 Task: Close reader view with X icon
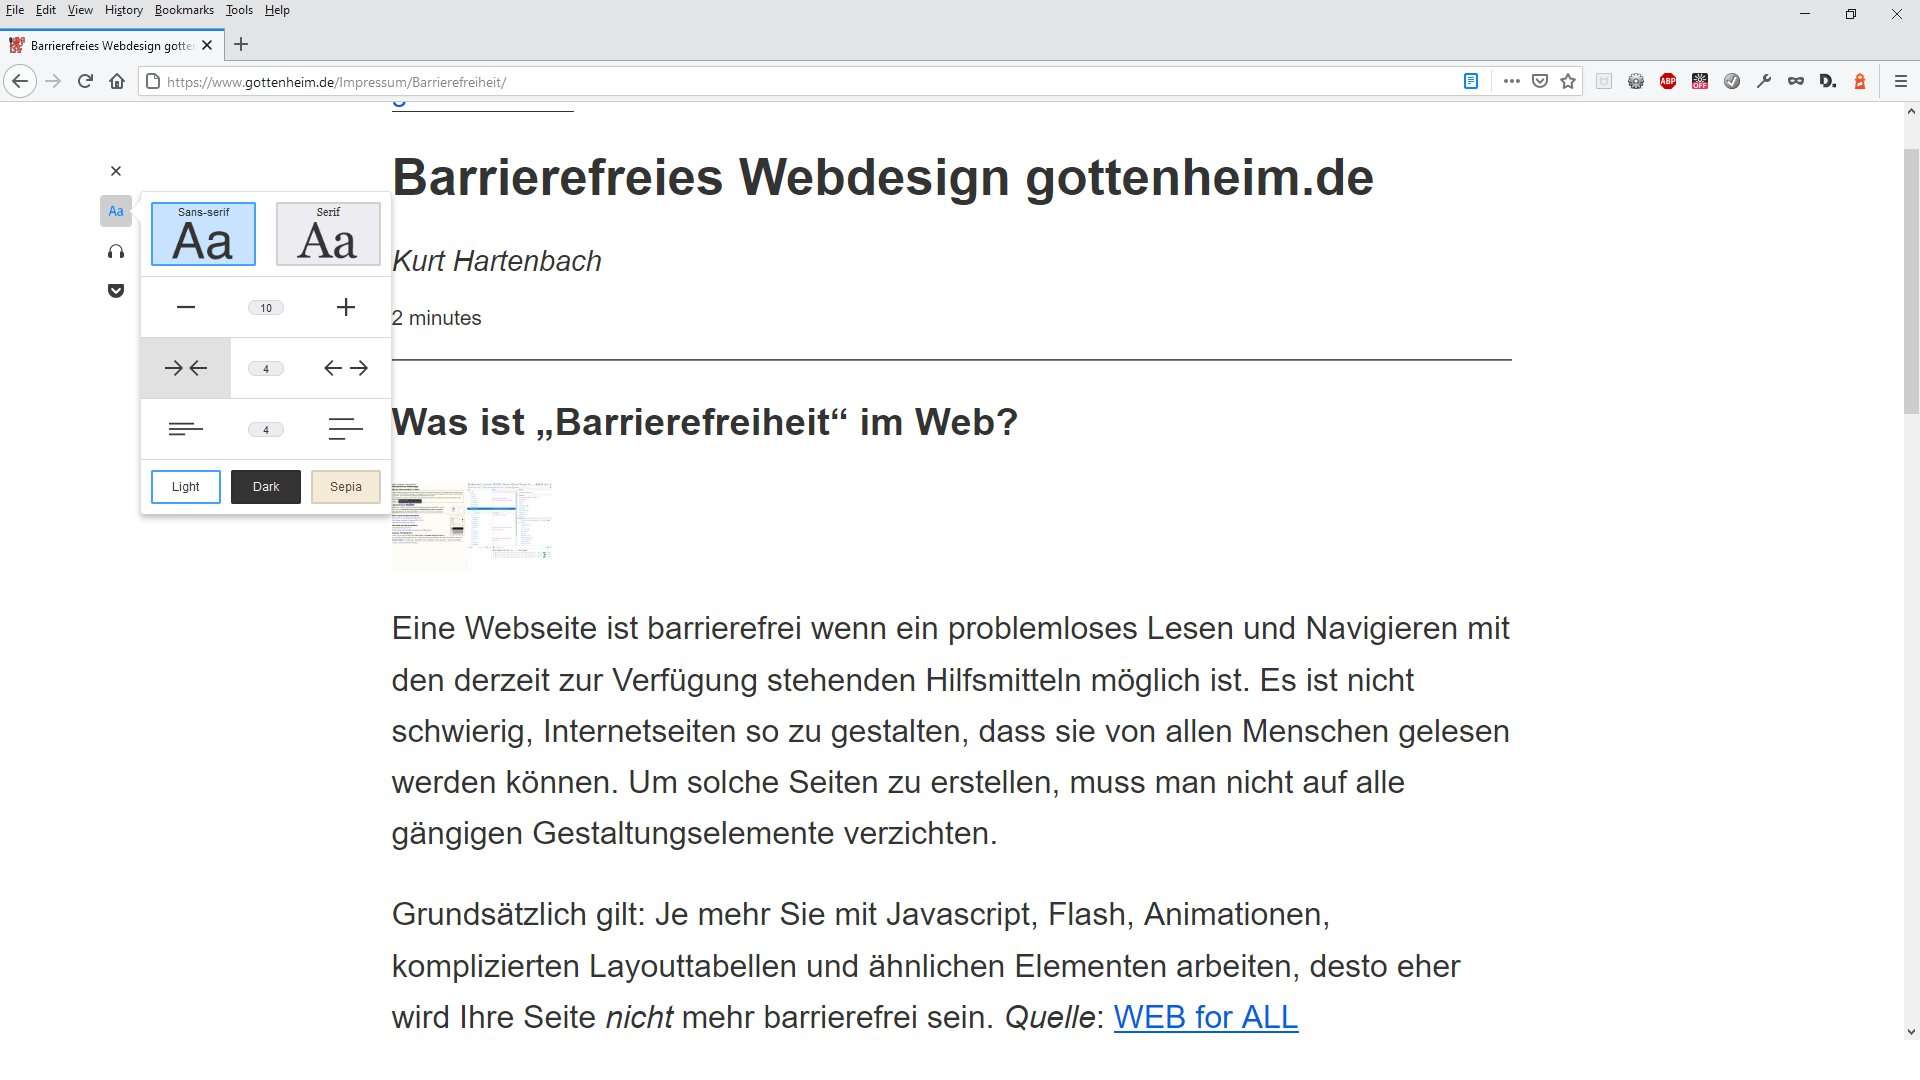(x=116, y=171)
